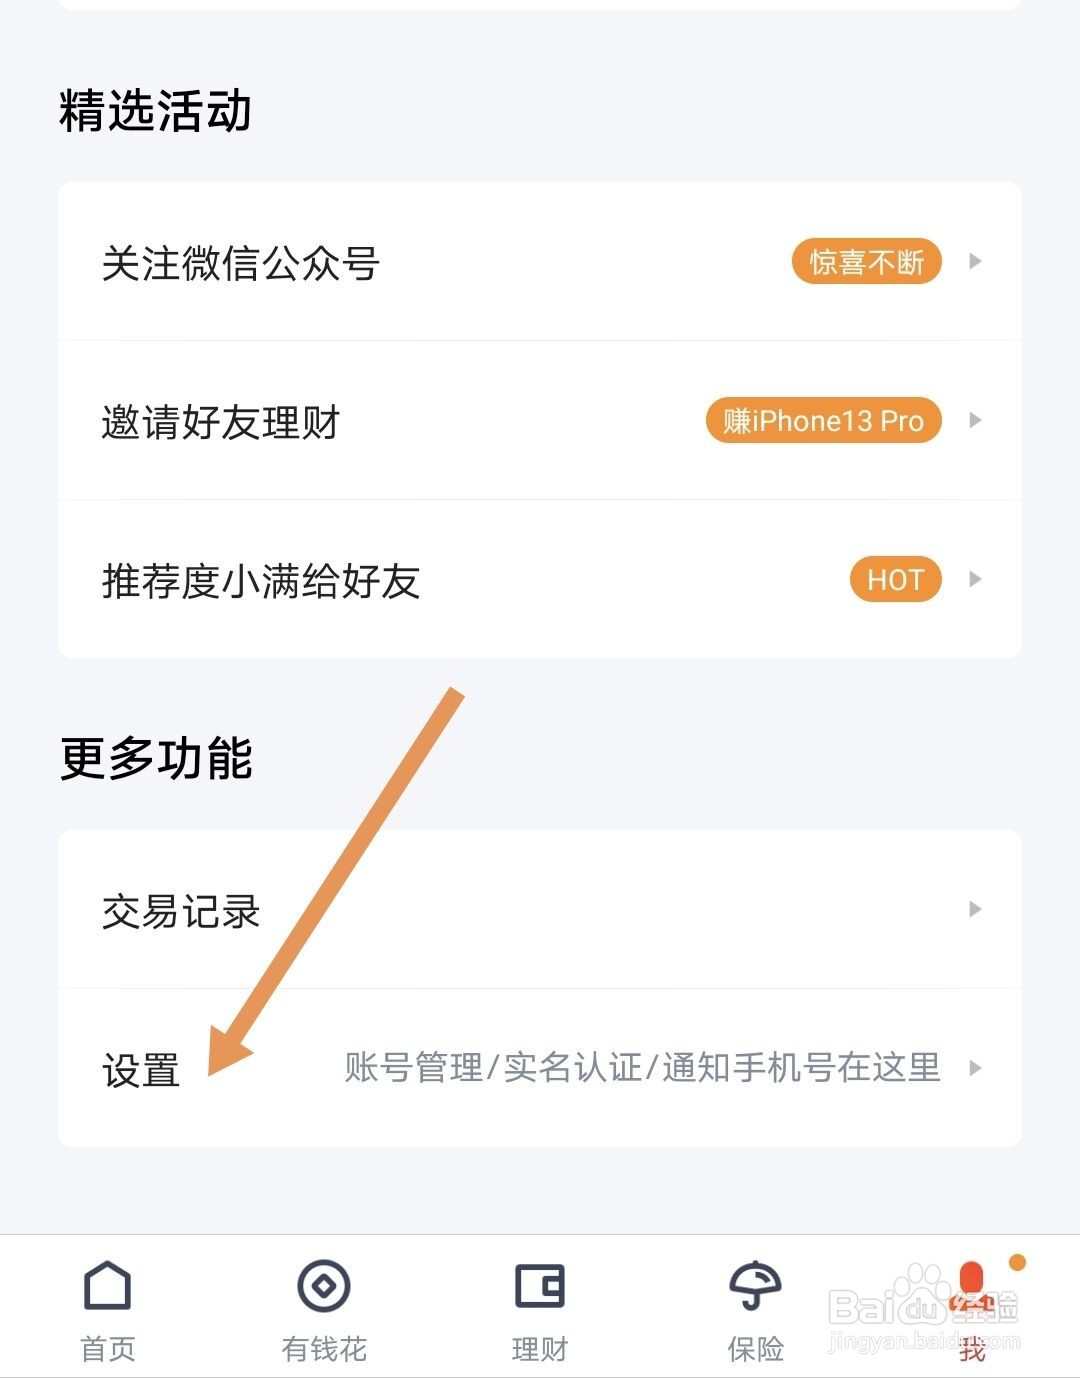Screen dimensions: 1080x1378
Task: Open the 保险 umbrella icon
Action: click(755, 1286)
